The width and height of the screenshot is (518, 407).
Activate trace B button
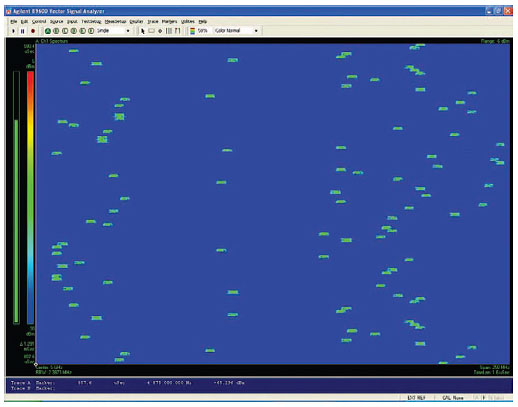(x=56, y=31)
